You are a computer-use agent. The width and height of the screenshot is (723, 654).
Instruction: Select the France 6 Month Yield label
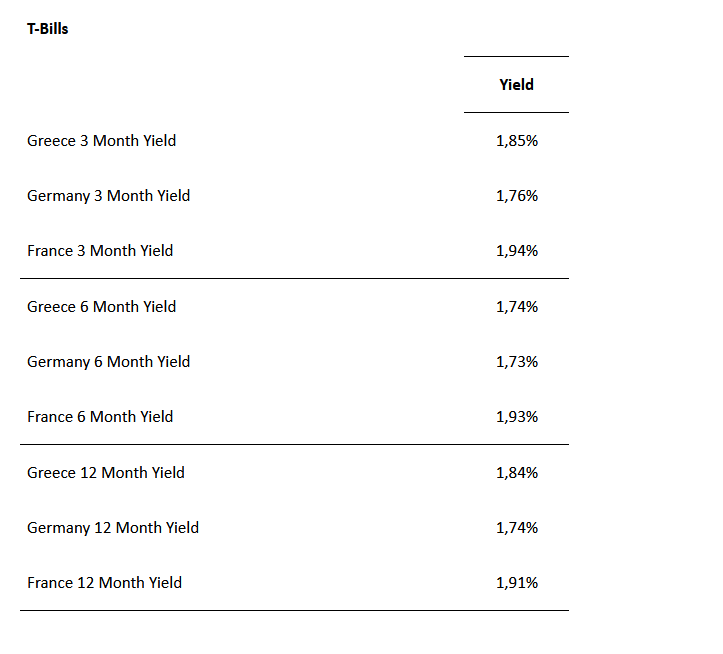click(x=100, y=417)
